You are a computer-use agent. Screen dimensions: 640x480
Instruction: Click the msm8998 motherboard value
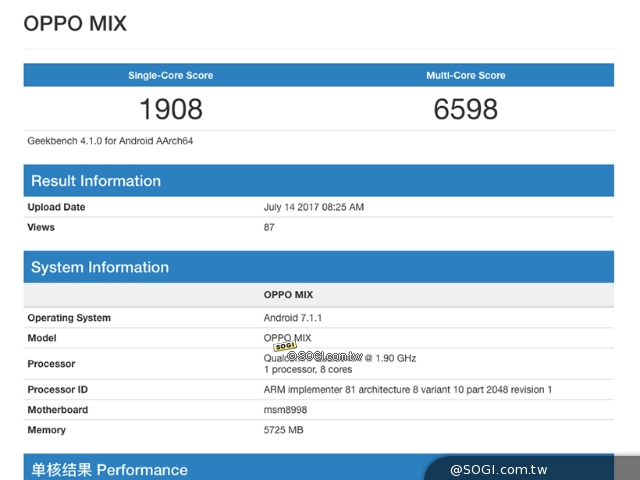(x=285, y=409)
